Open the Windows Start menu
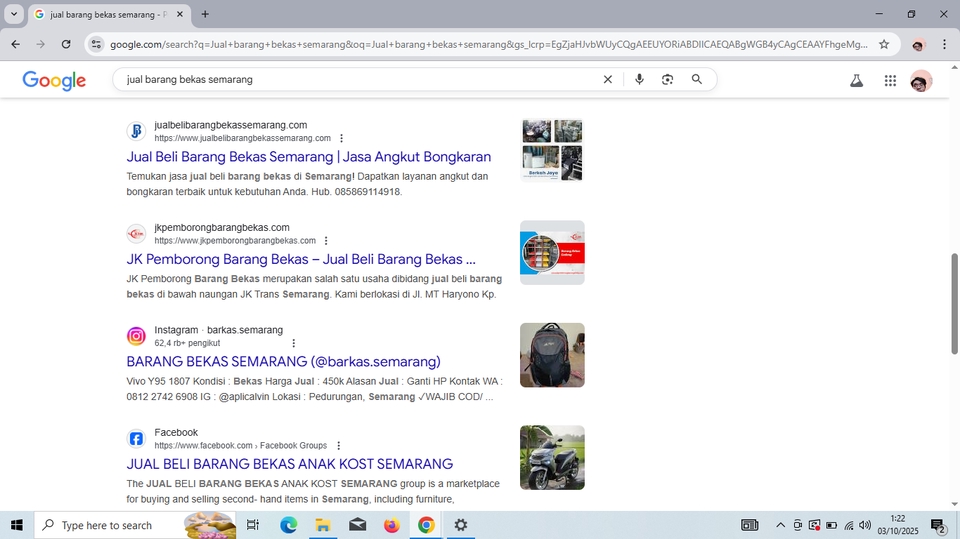960x539 pixels. pos(17,525)
